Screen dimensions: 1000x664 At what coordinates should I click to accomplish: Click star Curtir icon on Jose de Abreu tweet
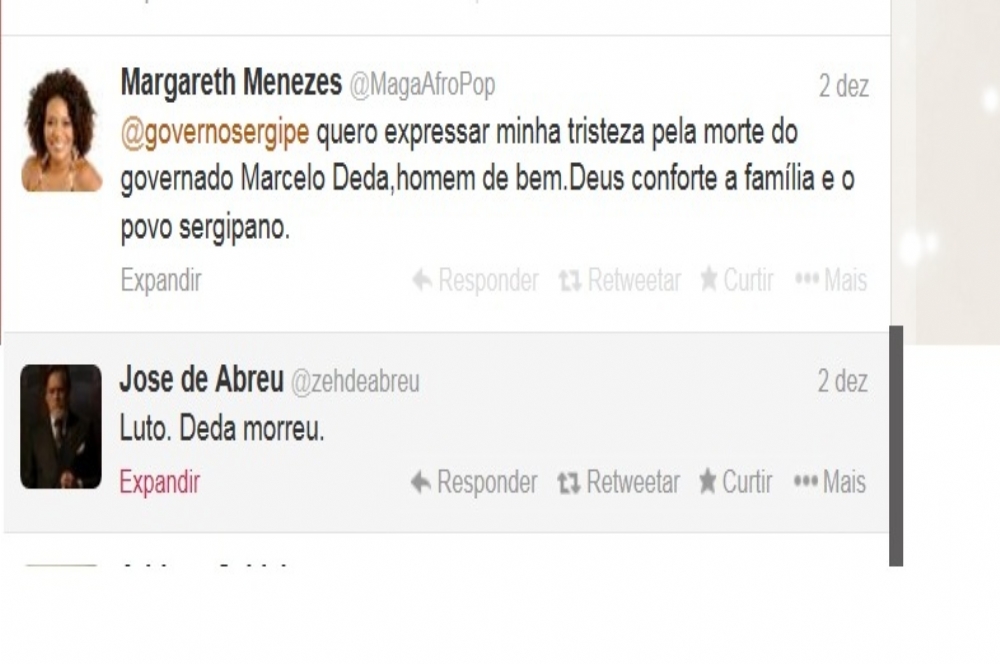pyautogui.click(x=707, y=481)
